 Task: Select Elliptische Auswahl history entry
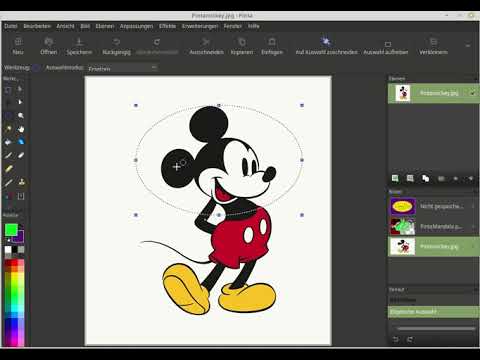(x=433, y=312)
